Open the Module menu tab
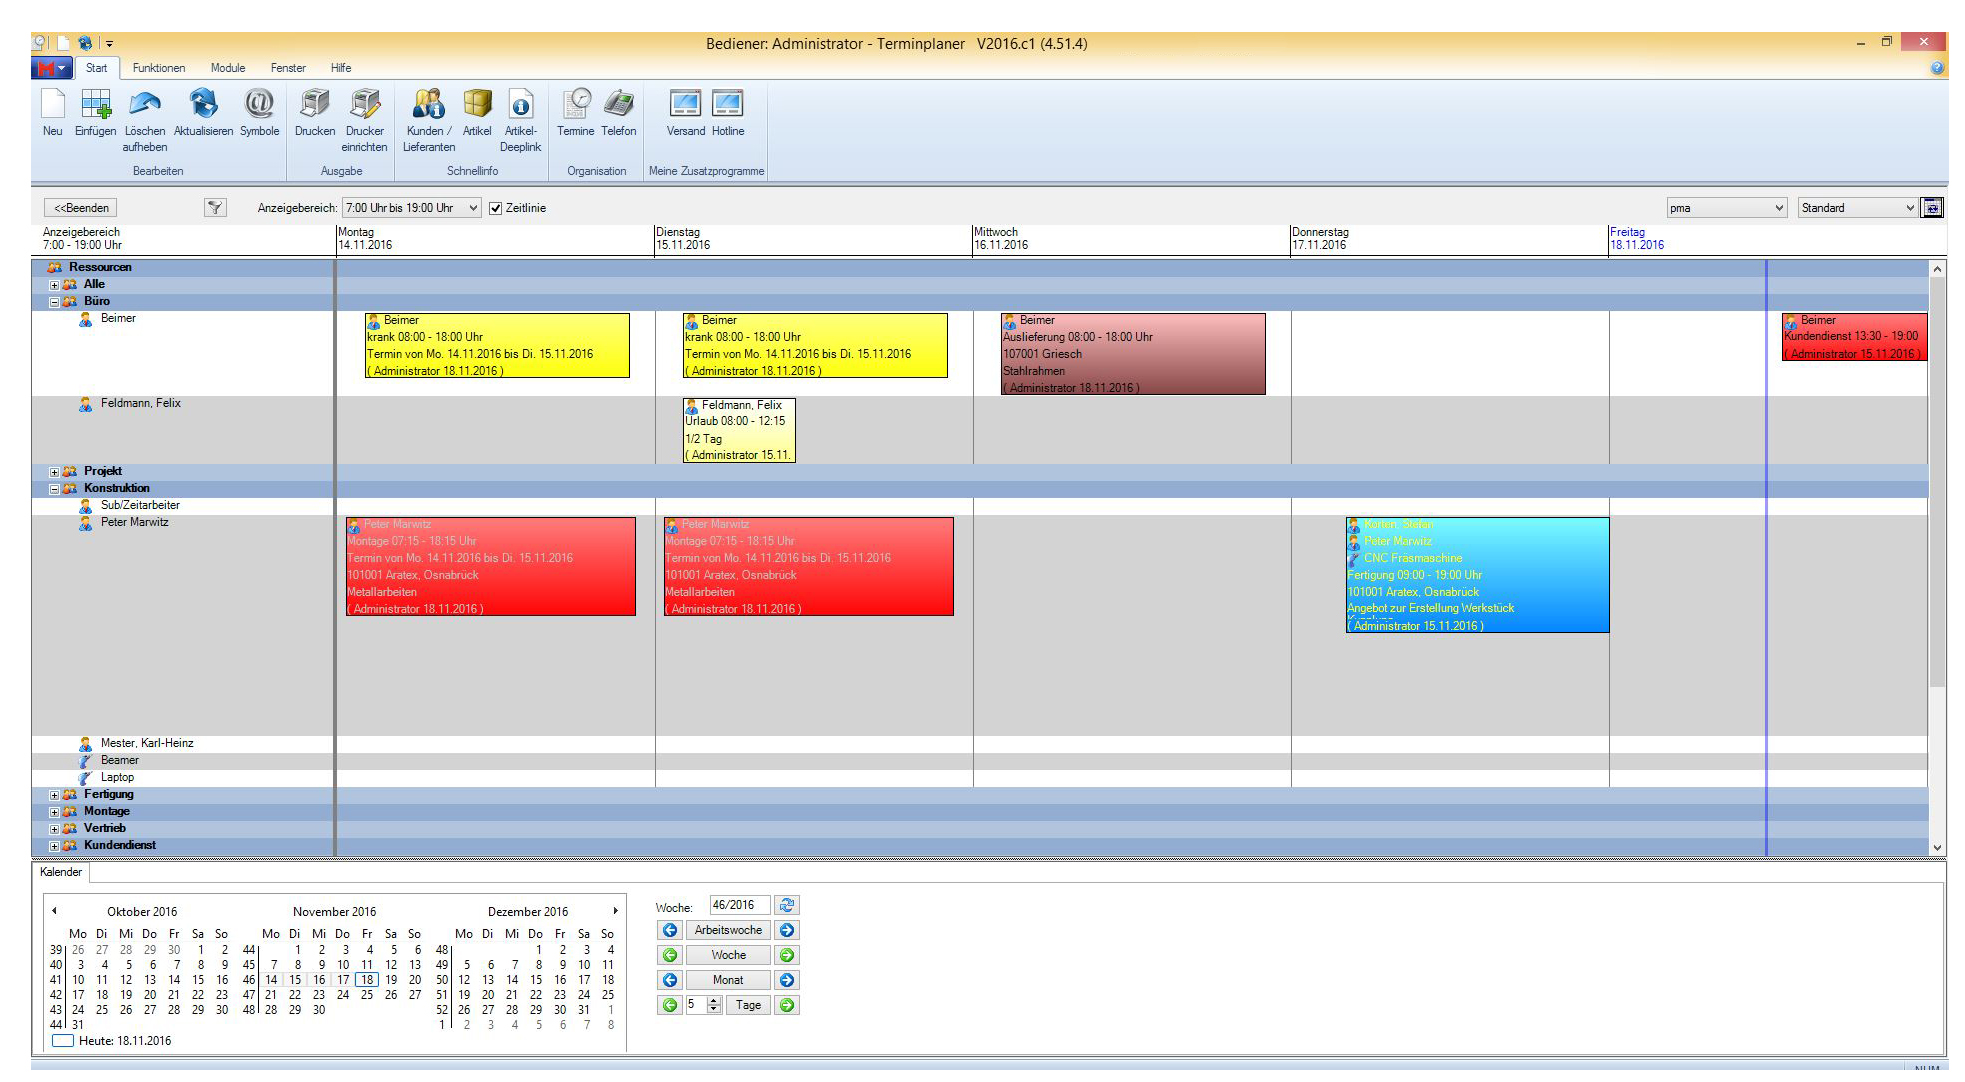This screenshot has height=1082, width=1965. pos(228,68)
